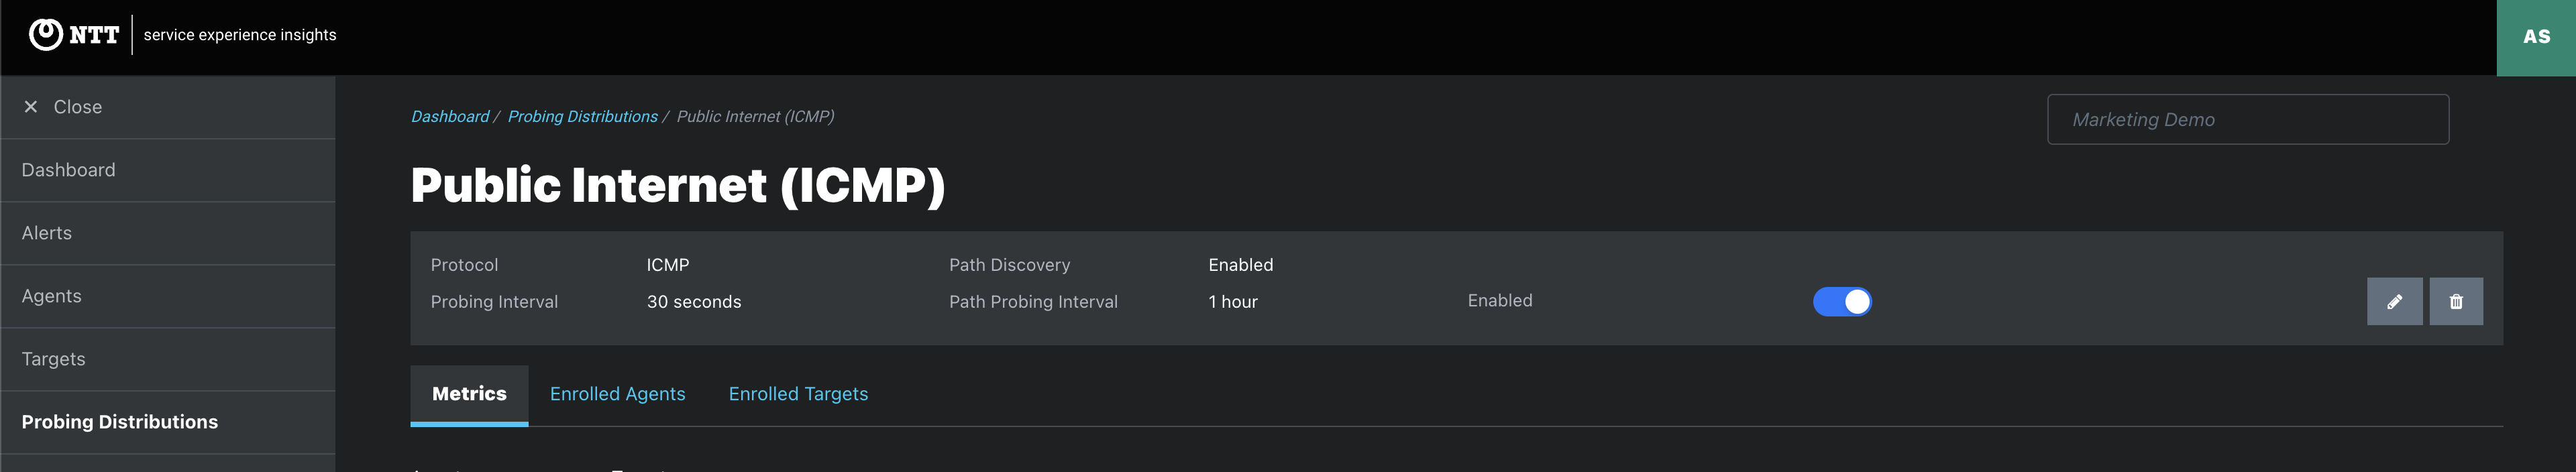This screenshot has width=2576, height=472.
Task: Switch to the Enrolled Targets tab
Action: click(798, 394)
